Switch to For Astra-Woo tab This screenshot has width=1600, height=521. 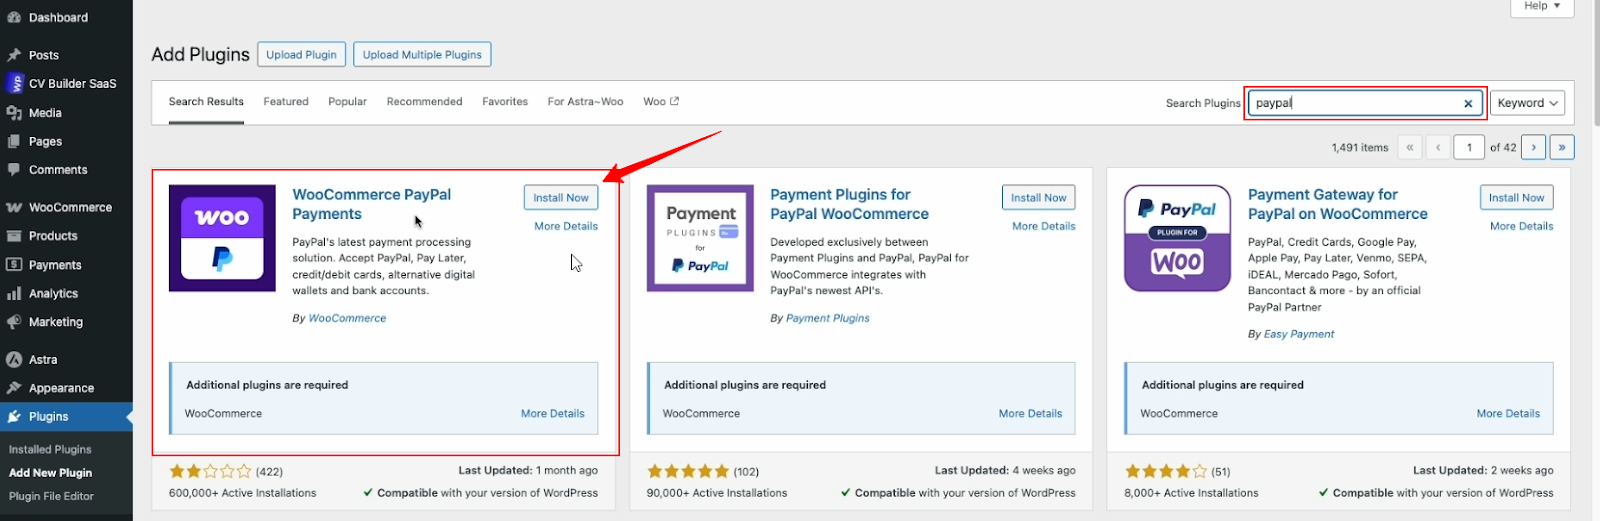click(x=585, y=102)
